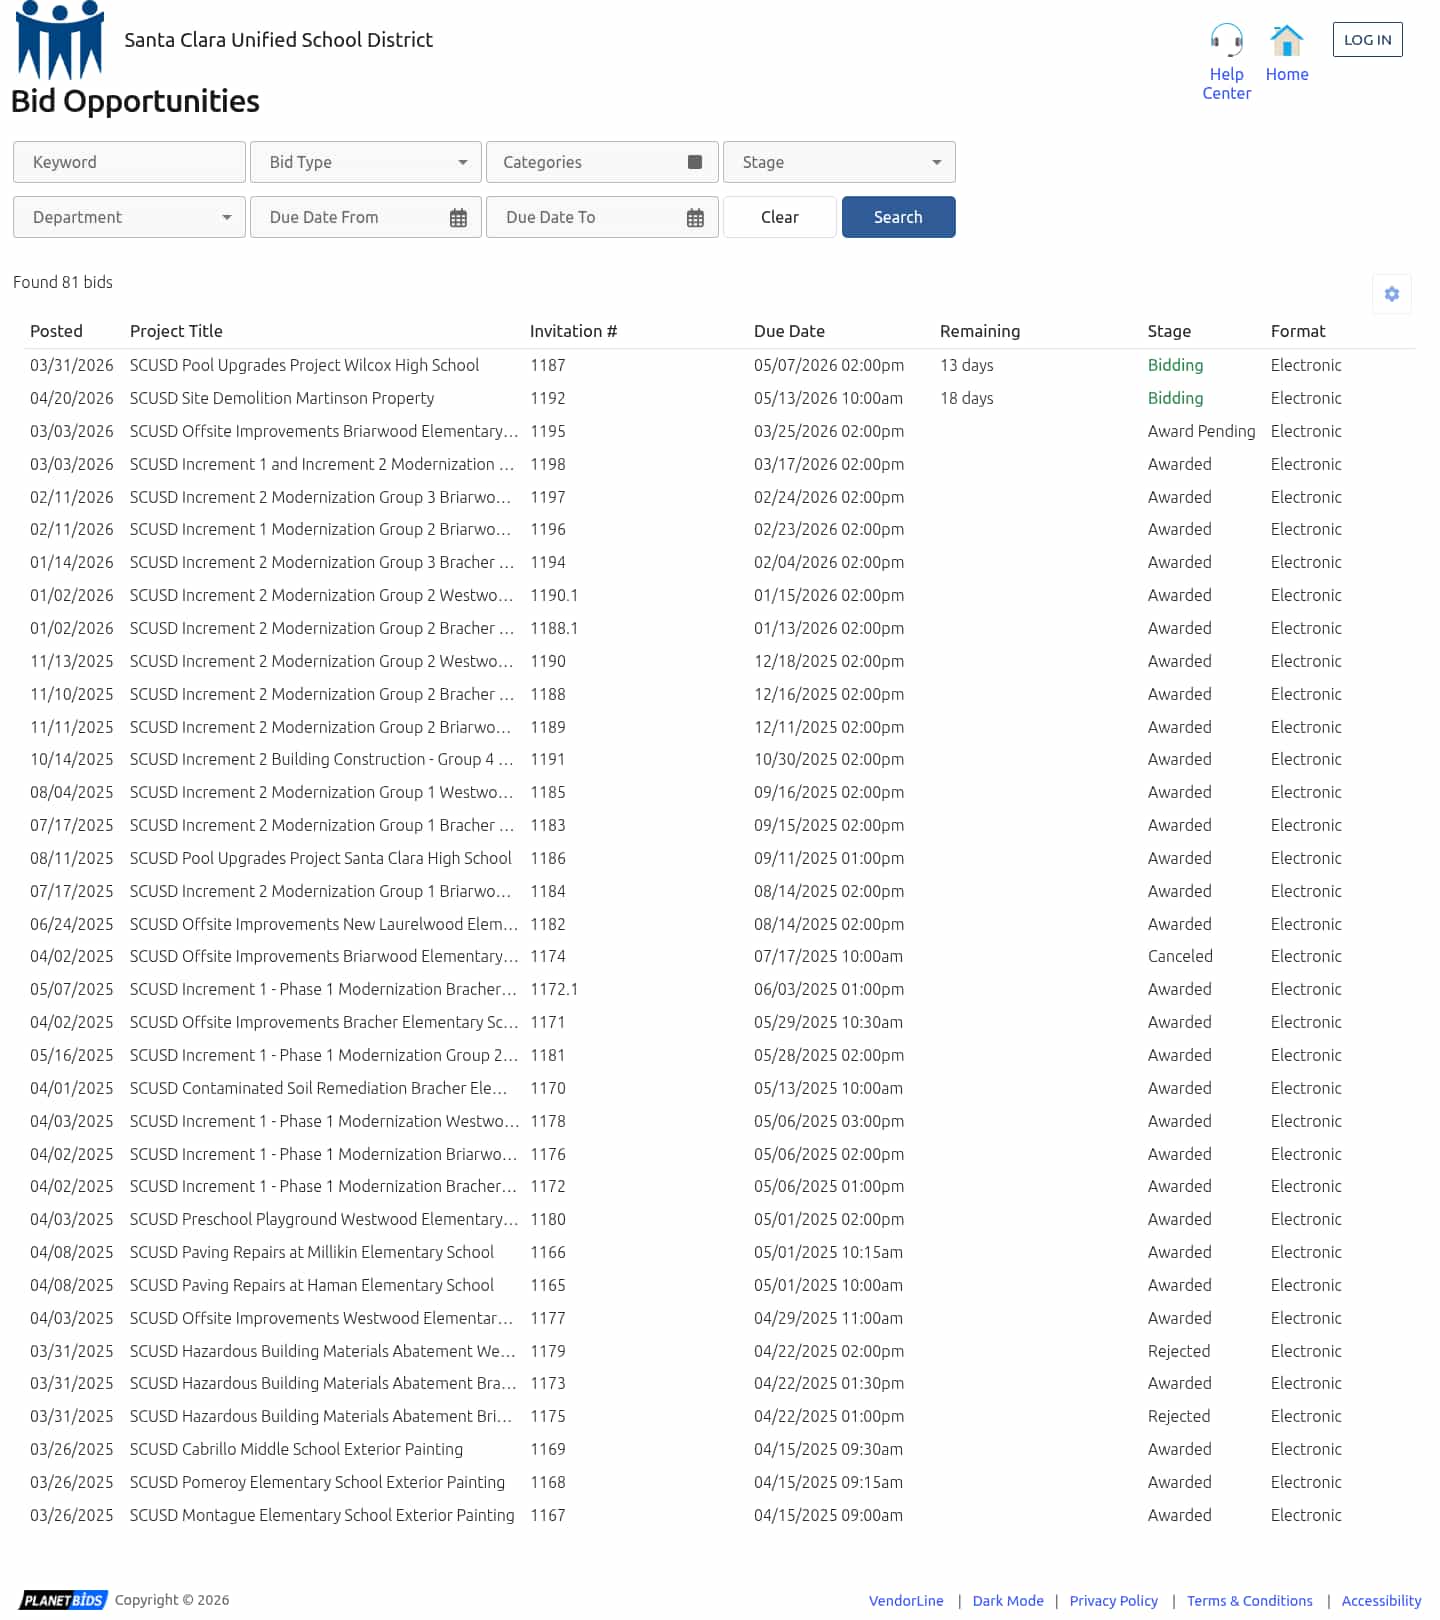1440x1620 pixels.
Task: Open SCUSD Increment 1 and Increment 2 Modernization bid
Action: pyautogui.click(x=322, y=464)
